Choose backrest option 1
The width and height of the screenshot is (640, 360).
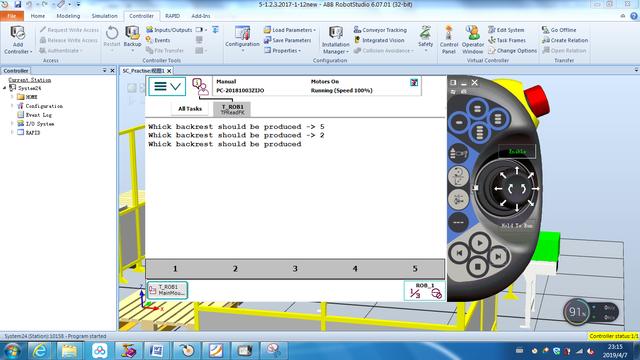click(175, 269)
